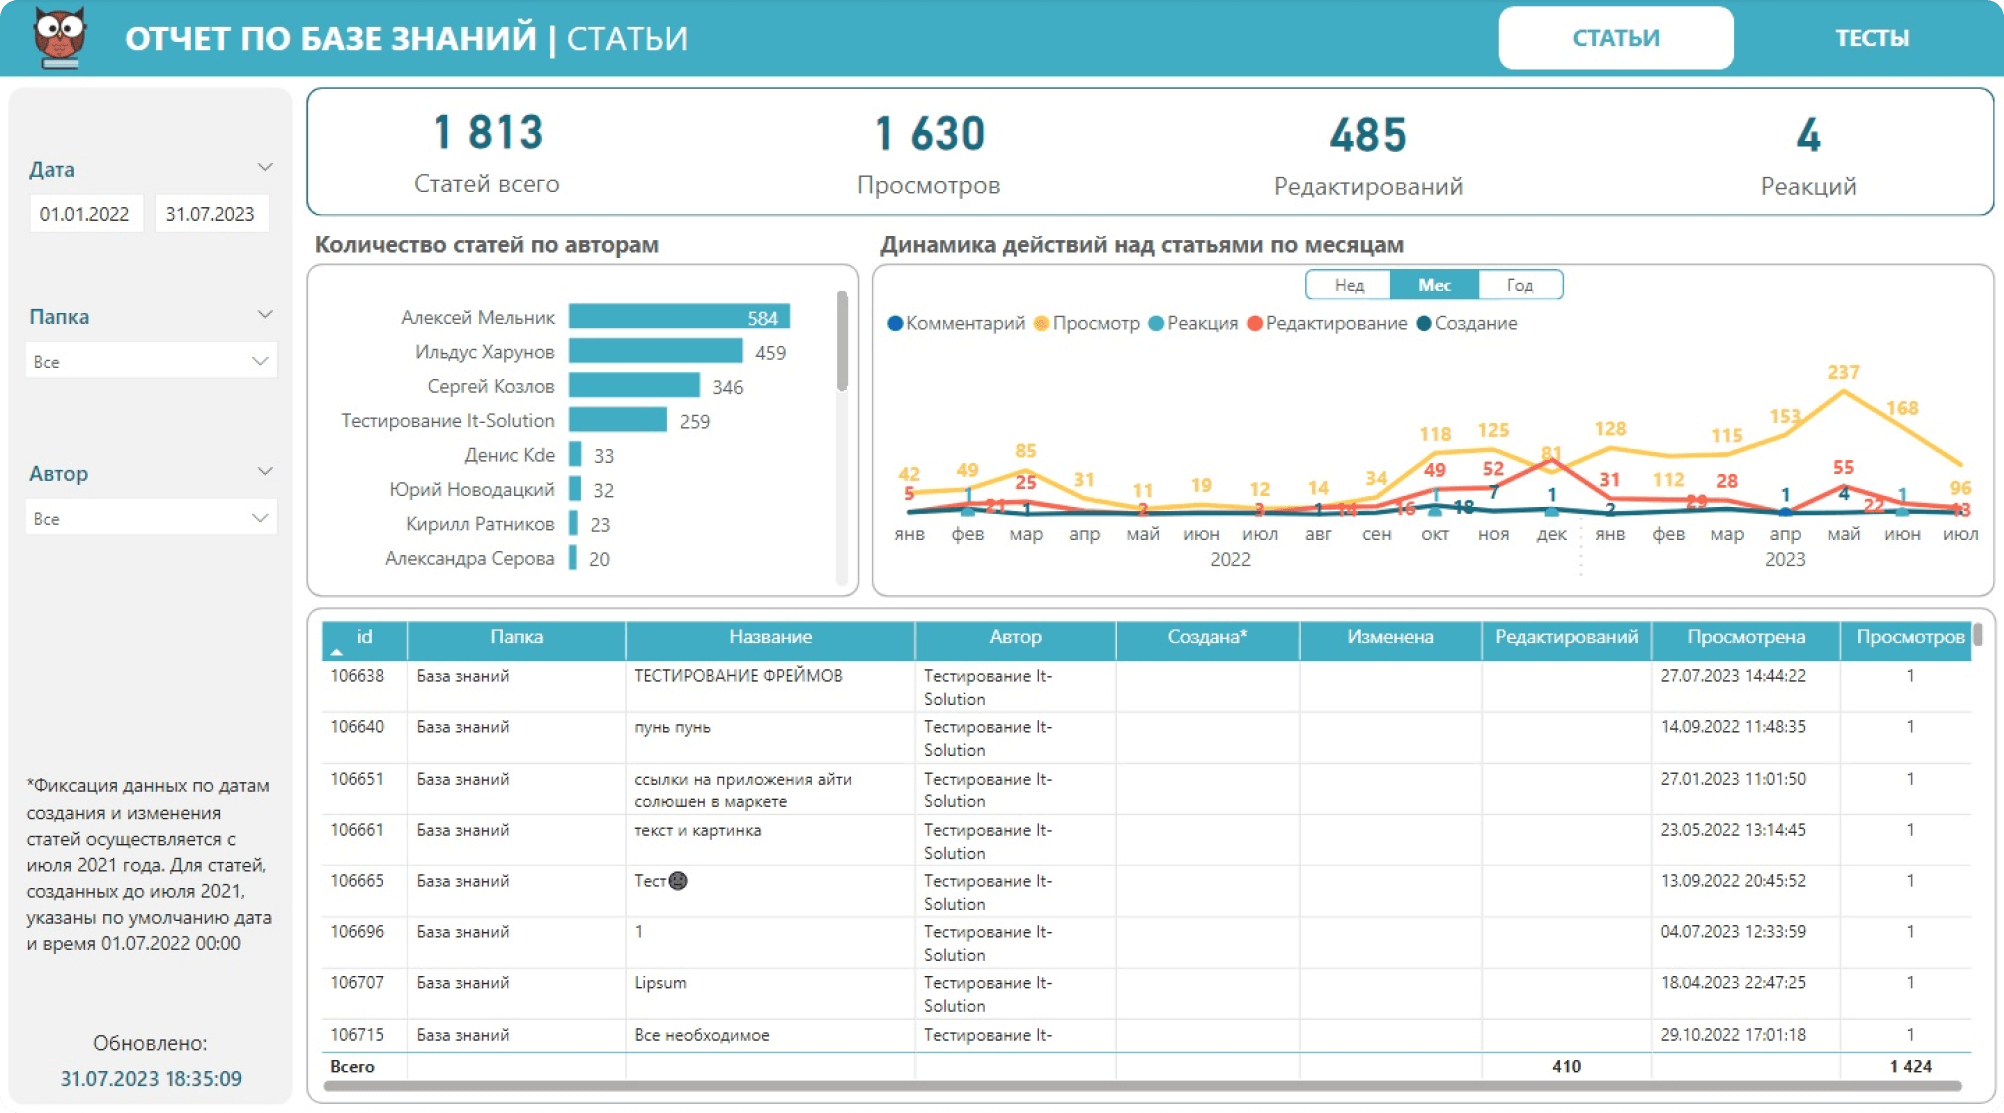The image size is (2004, 1113).
Task: Click the start date field 01.01.2022
Action: click(85, 214)
